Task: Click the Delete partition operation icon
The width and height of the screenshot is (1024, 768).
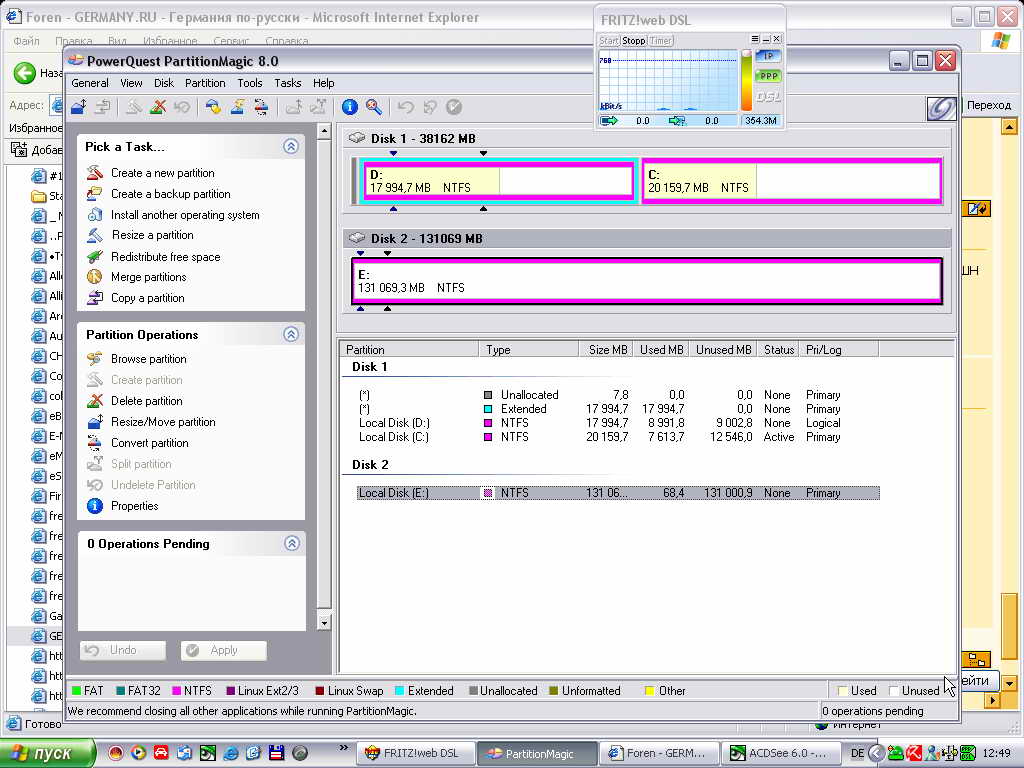Action: (x=95, y=400)
